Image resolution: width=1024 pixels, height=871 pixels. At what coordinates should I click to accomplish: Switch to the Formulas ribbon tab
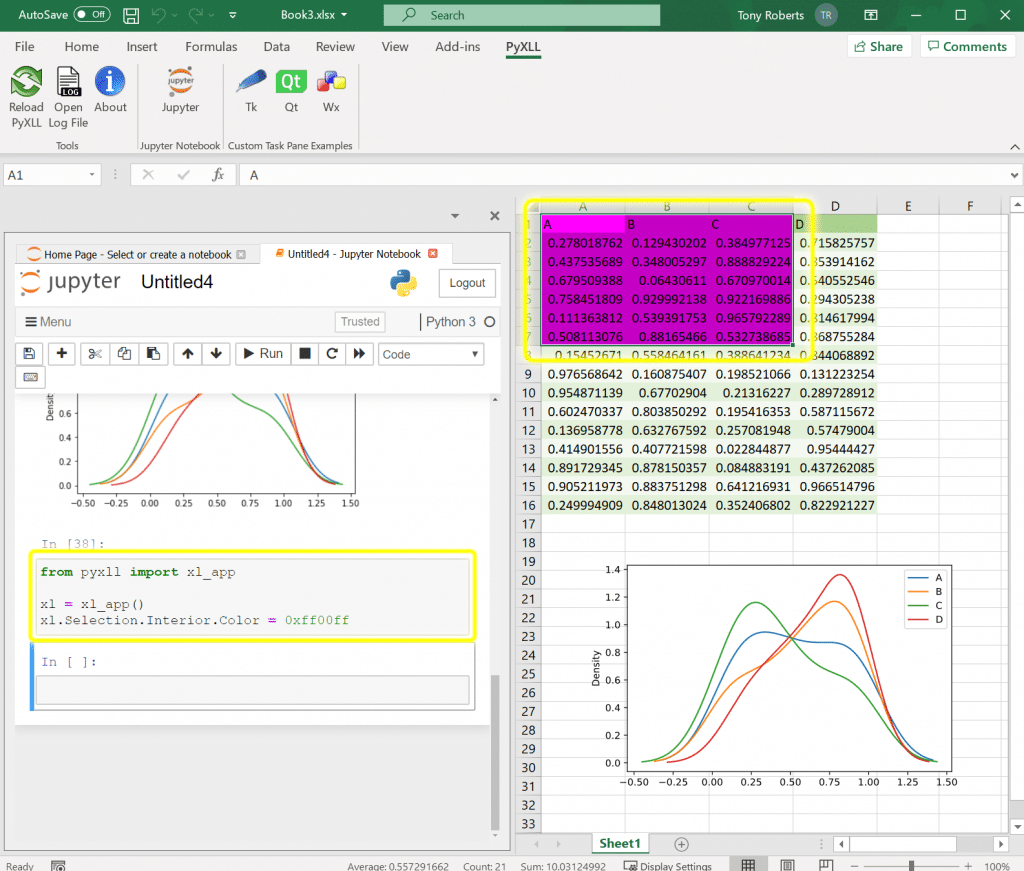[211, 47]
